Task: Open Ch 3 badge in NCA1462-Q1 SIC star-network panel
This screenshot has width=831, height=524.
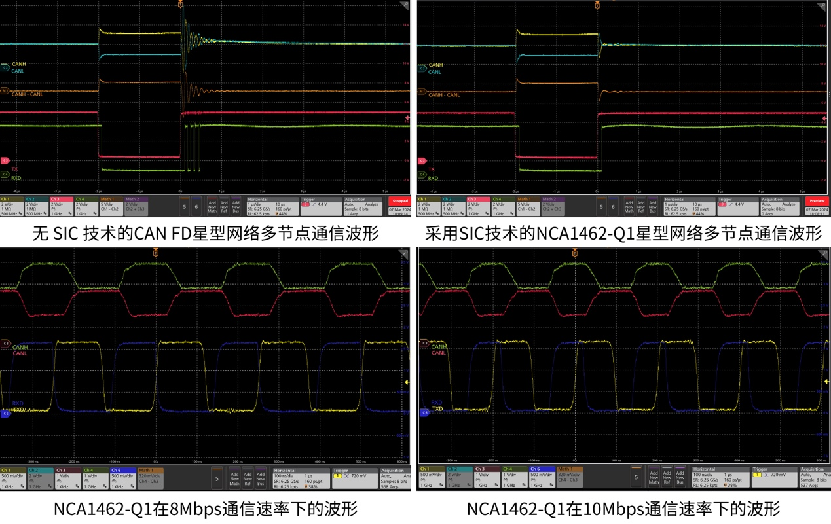Action: pos(479,206)
